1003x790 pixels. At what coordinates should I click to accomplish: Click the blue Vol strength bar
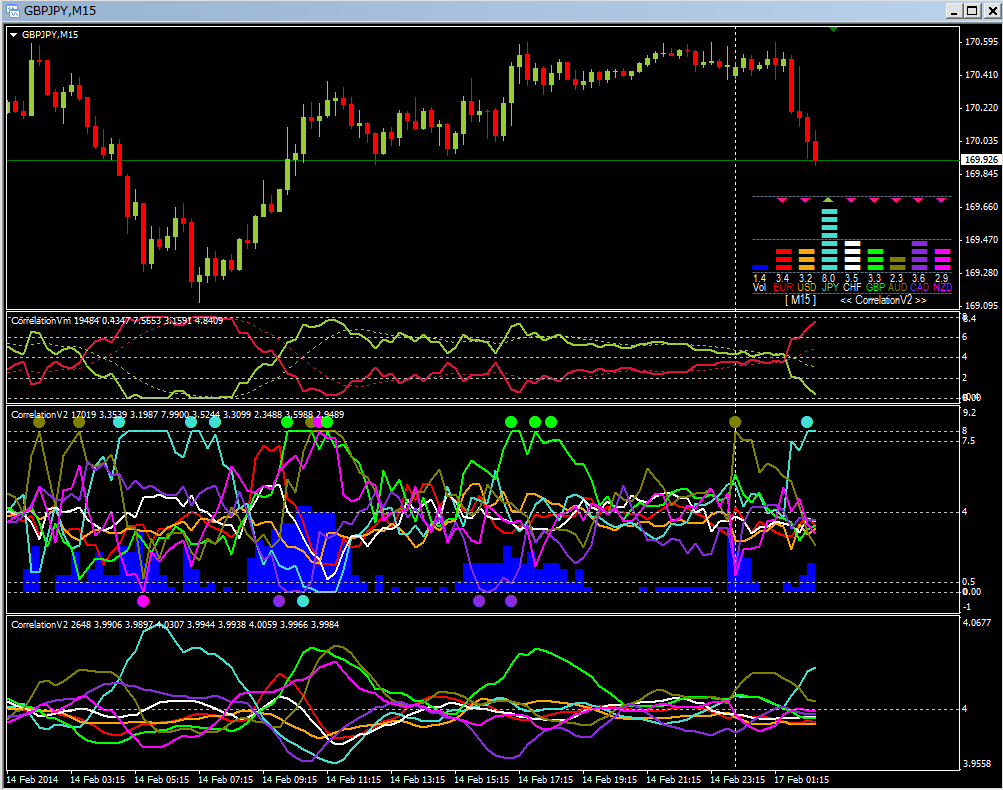pyautogui.click(x=760, y=267)
